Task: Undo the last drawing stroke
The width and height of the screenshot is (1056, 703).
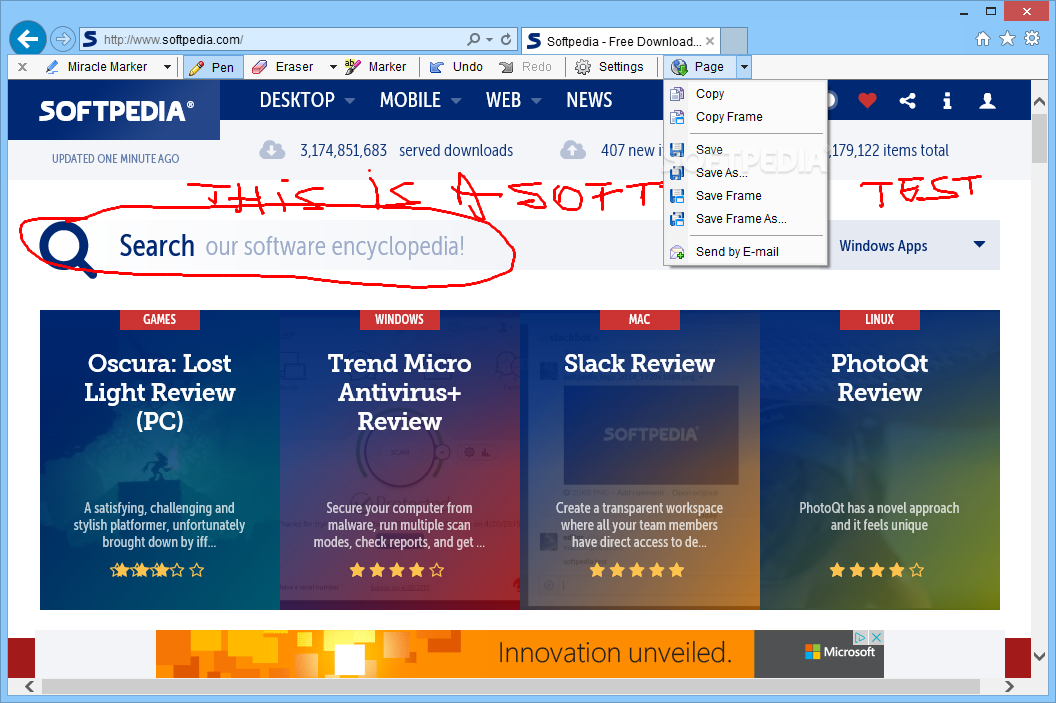Action: (456, 67)
